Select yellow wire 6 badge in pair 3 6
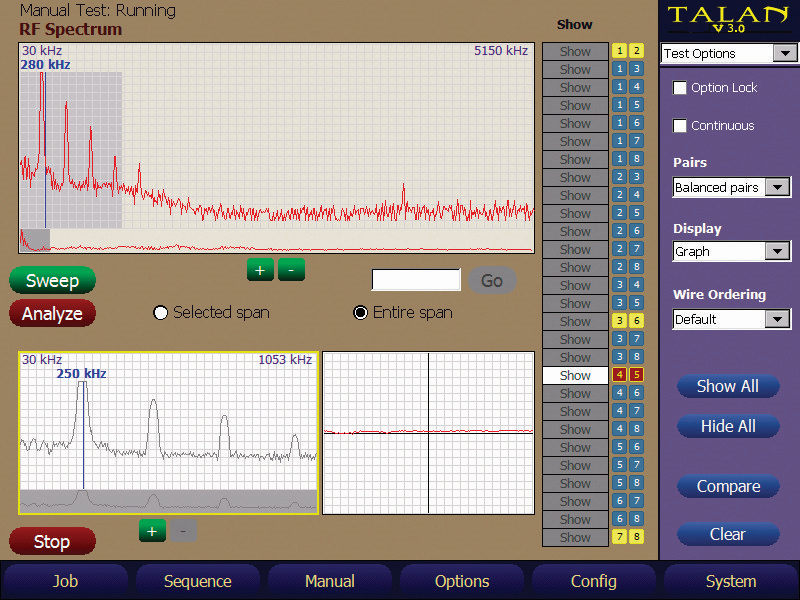The height and width of the screenshot is (600, 800). [637, 320]
